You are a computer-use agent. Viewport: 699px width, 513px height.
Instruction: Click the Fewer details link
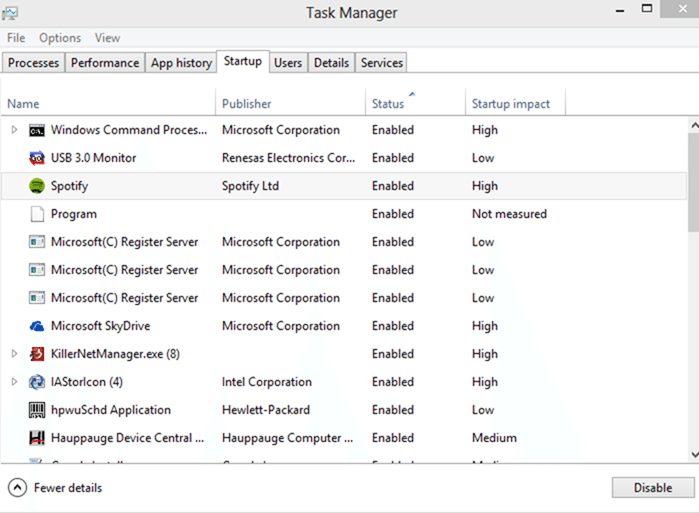(x=68, y=488)
